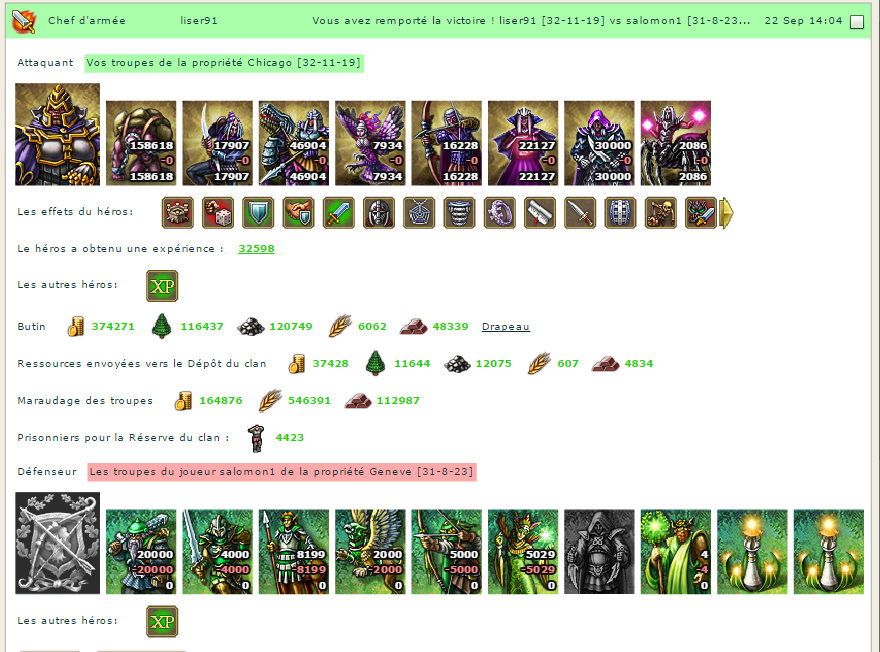880x652 pixels.
Task: Choose the blue shield hero effect icon
Action: coord(258,213)
